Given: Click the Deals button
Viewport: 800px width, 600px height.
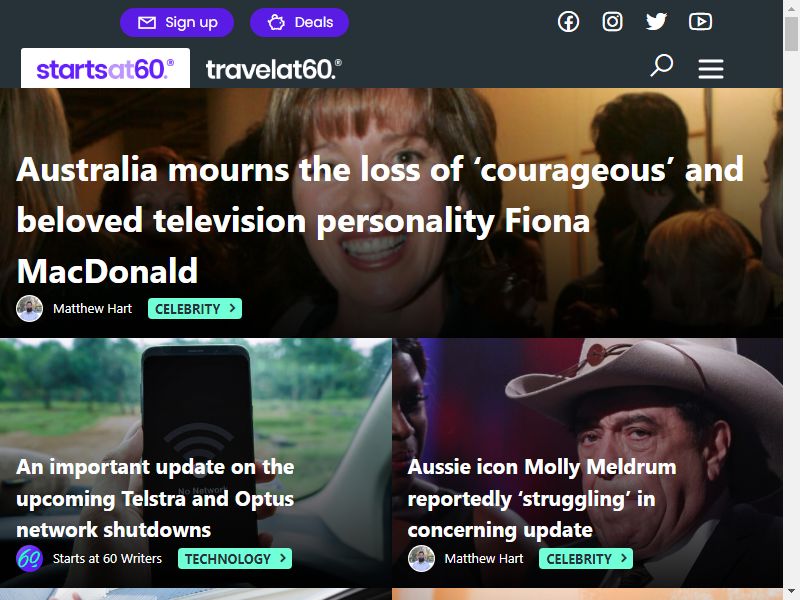Looking at the screenshot, I should coord(299,22).
